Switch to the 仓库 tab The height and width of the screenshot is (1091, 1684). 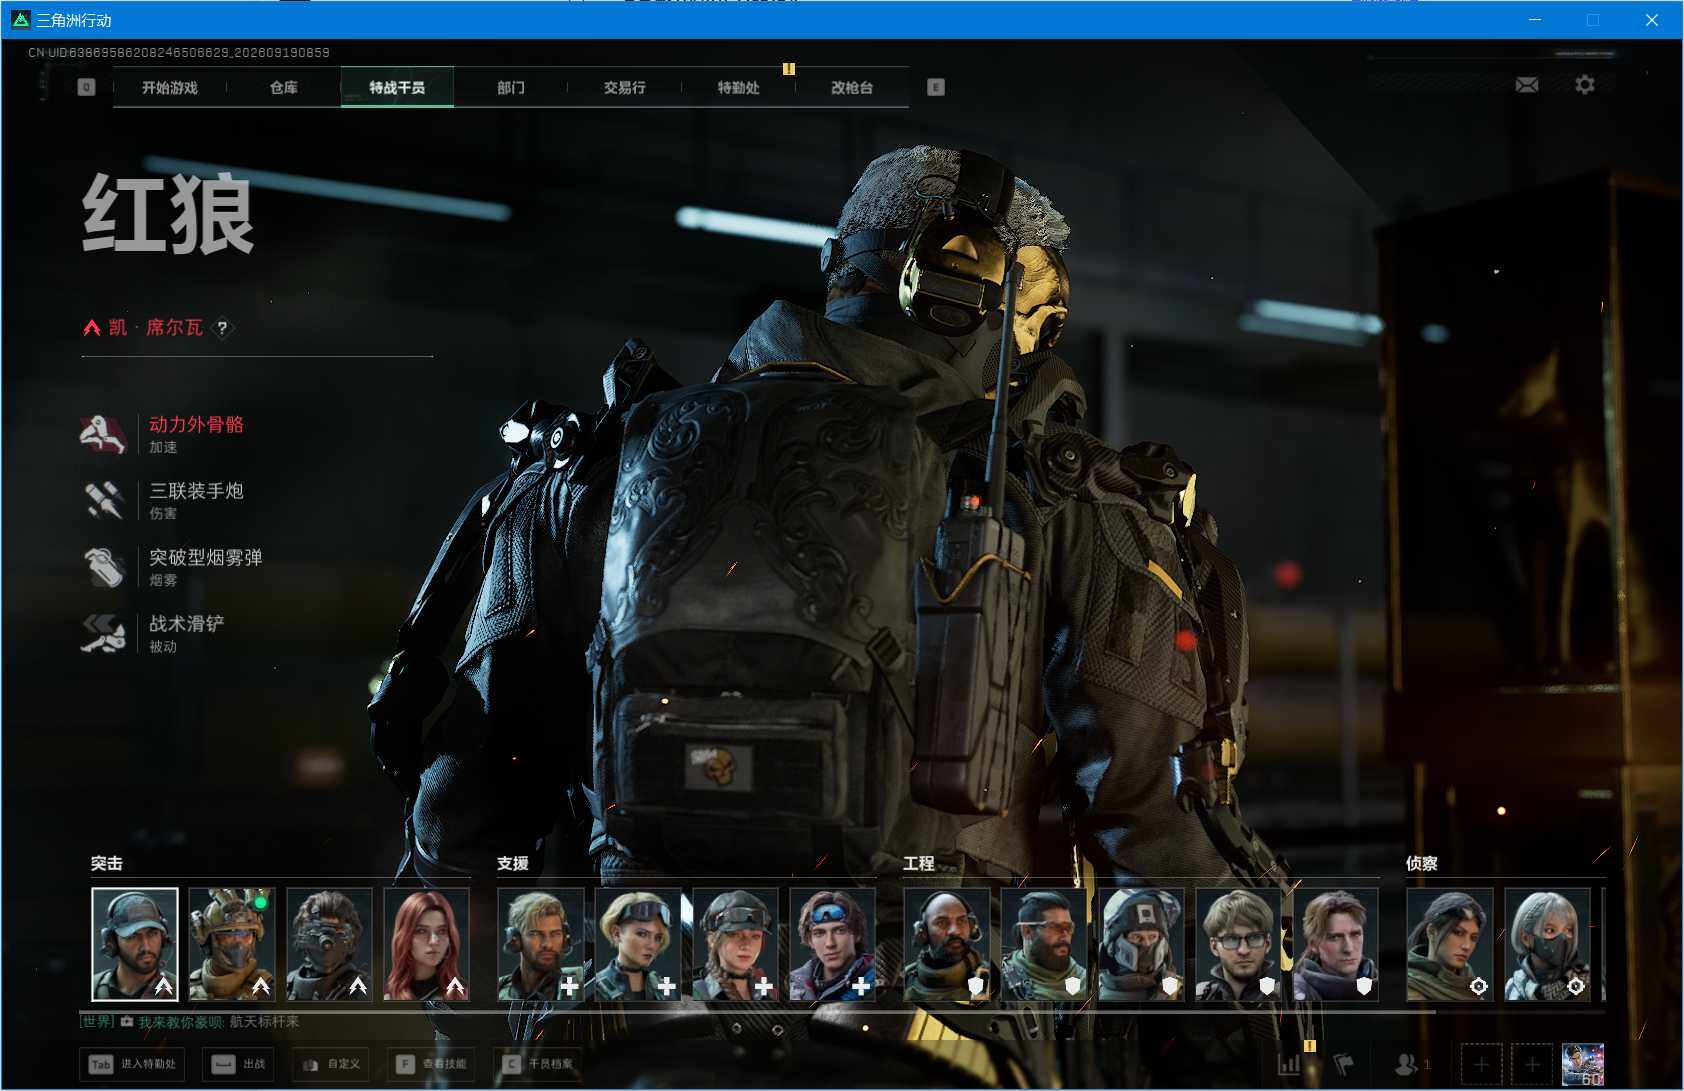[x=284, y=87]
